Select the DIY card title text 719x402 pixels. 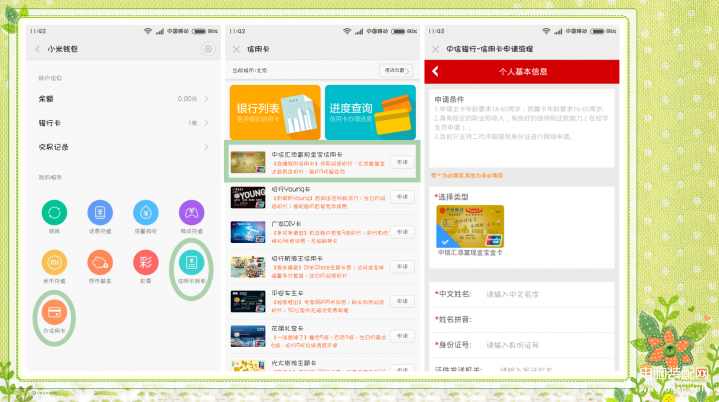point(286,224)
